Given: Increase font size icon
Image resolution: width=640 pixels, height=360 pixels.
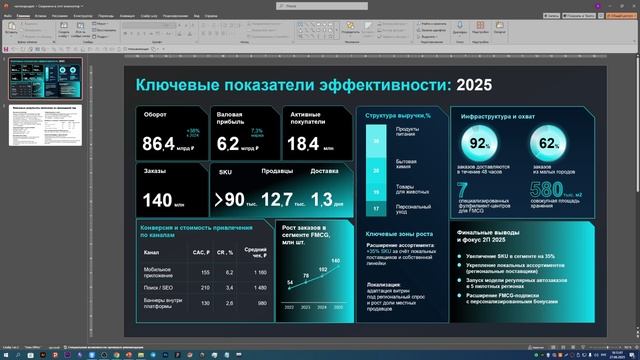Looking at the screenshot, I should pyautogui.click(x=180, y=25).
